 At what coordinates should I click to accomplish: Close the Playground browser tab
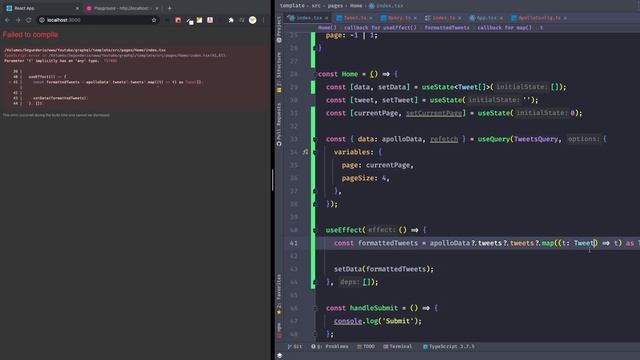(x=157, y=8)
